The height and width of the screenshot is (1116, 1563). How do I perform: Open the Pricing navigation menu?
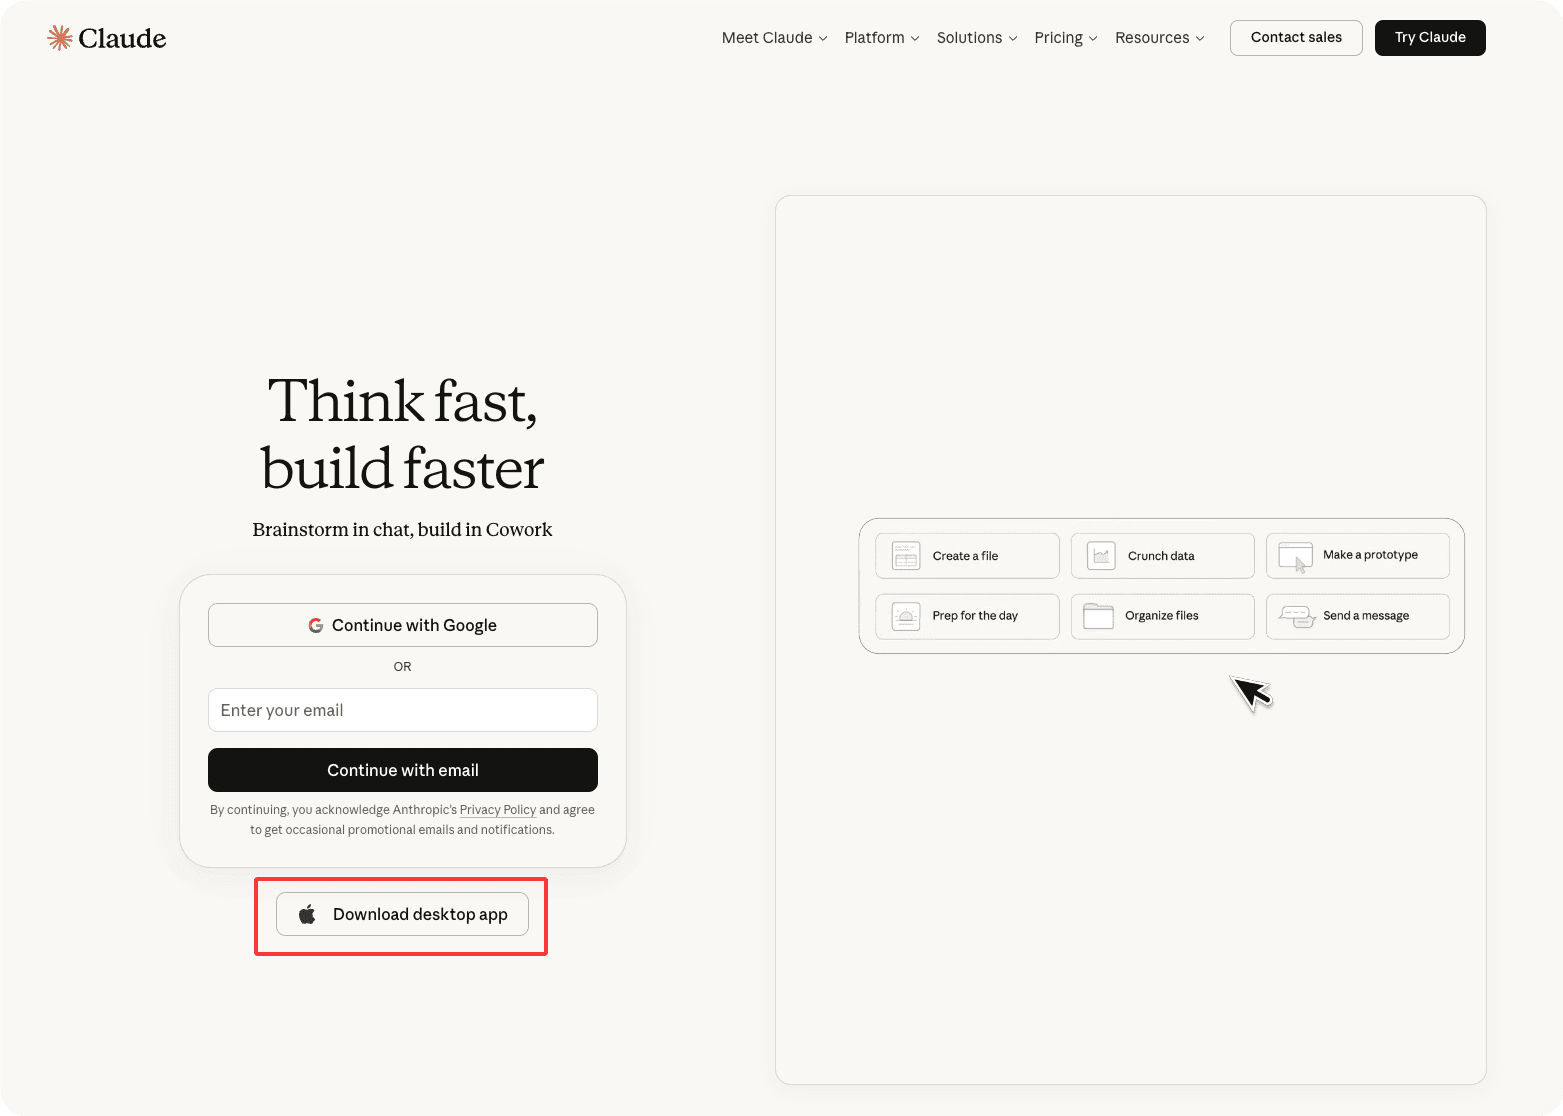tap(1066, 38)
